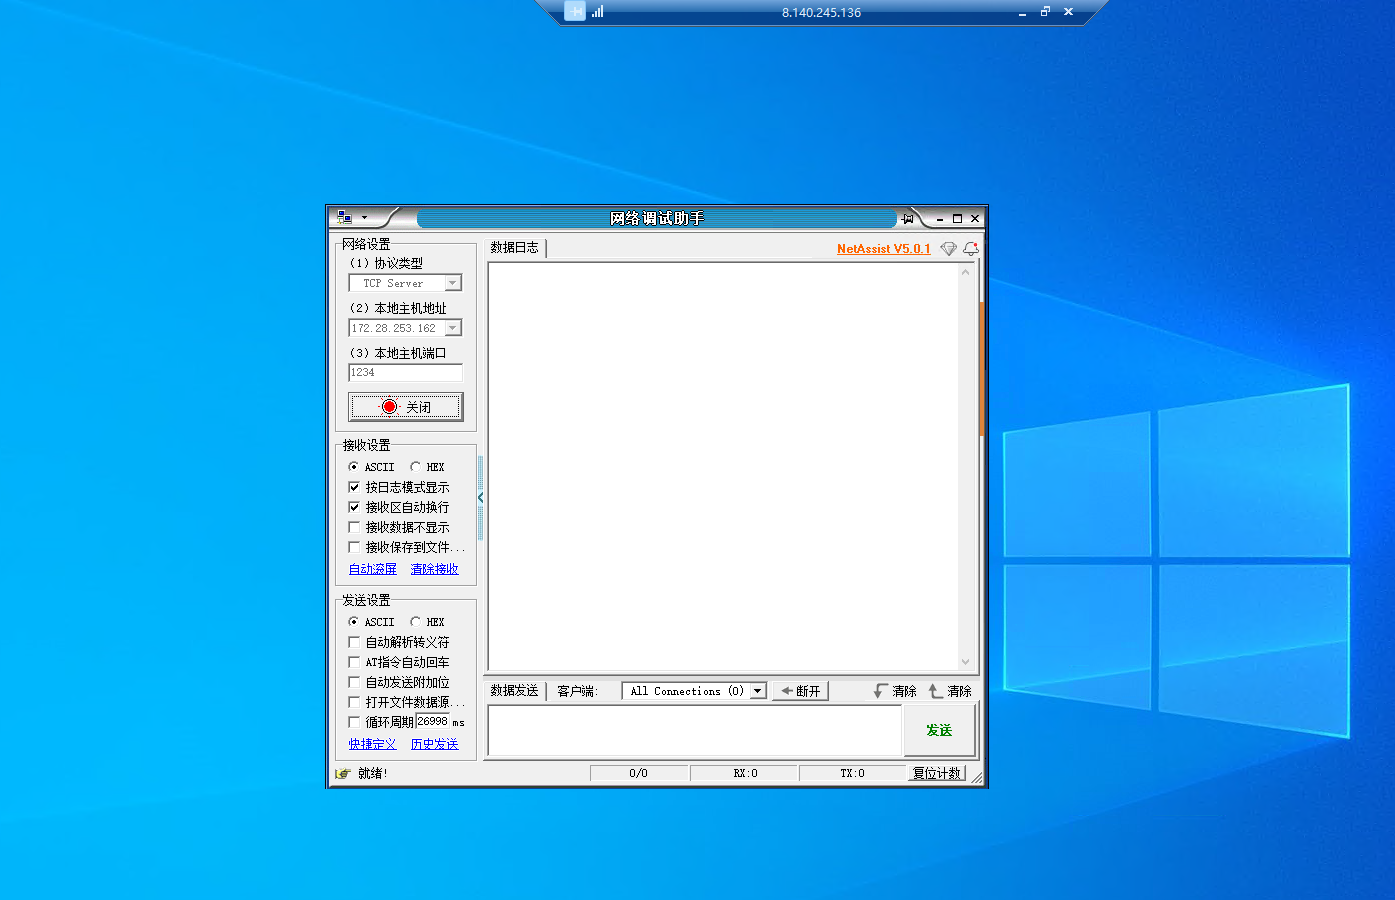The image size is (1395, 900).
Task: Enable 自动发送附加位
Action: pyautogui.click(x=354, y=682)
